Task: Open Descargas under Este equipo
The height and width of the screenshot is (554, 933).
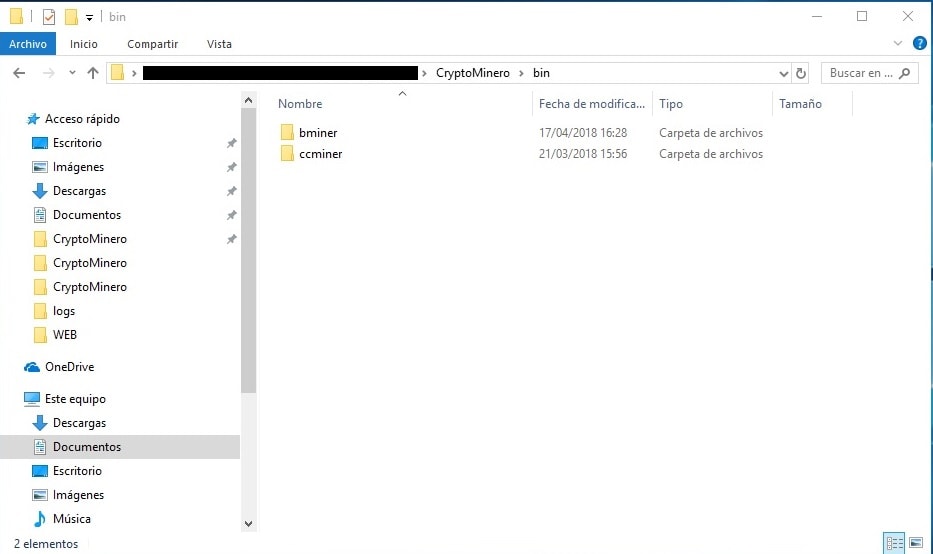Action: click(x=79, y=423)
